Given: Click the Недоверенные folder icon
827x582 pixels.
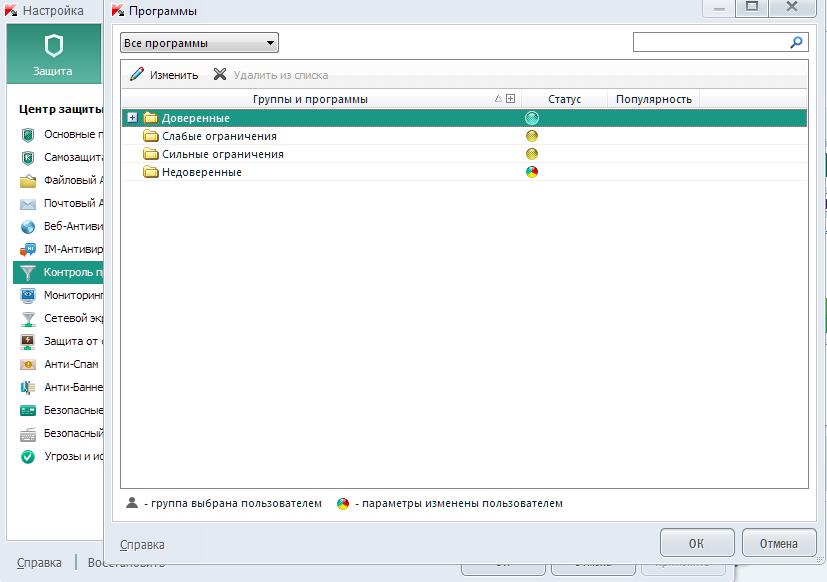Looking at the screenshot, I should click(x=151, y=172).
